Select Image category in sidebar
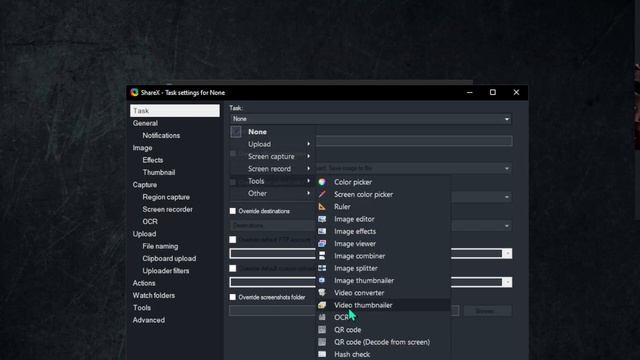The width and height of the screenshot is (640, 360). click(142, 148)
